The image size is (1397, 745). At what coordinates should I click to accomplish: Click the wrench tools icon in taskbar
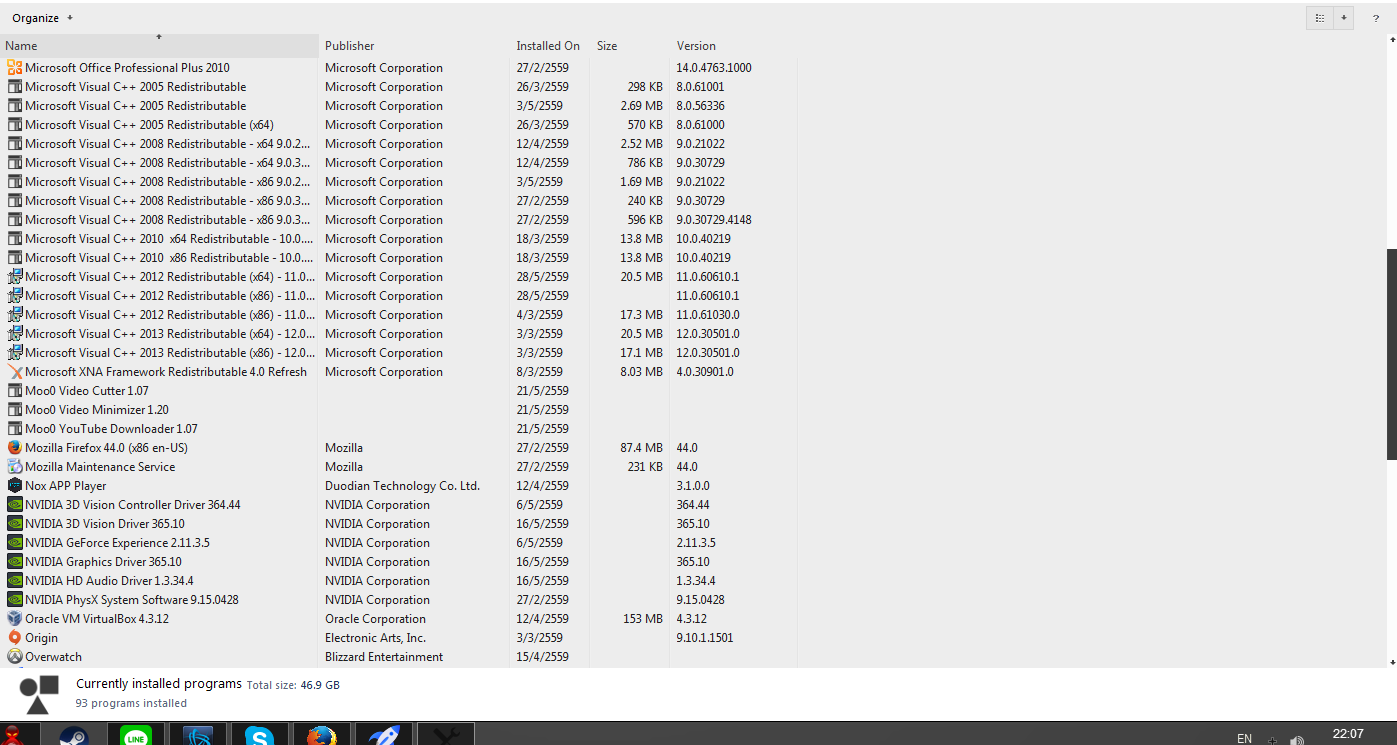[x=445, y=735]
